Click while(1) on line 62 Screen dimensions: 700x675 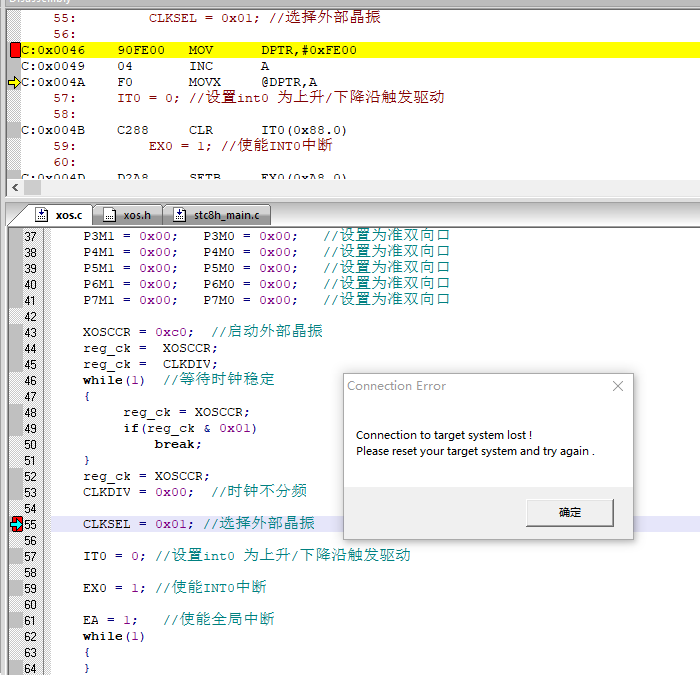pyautogui.click(x=114, y=636)
